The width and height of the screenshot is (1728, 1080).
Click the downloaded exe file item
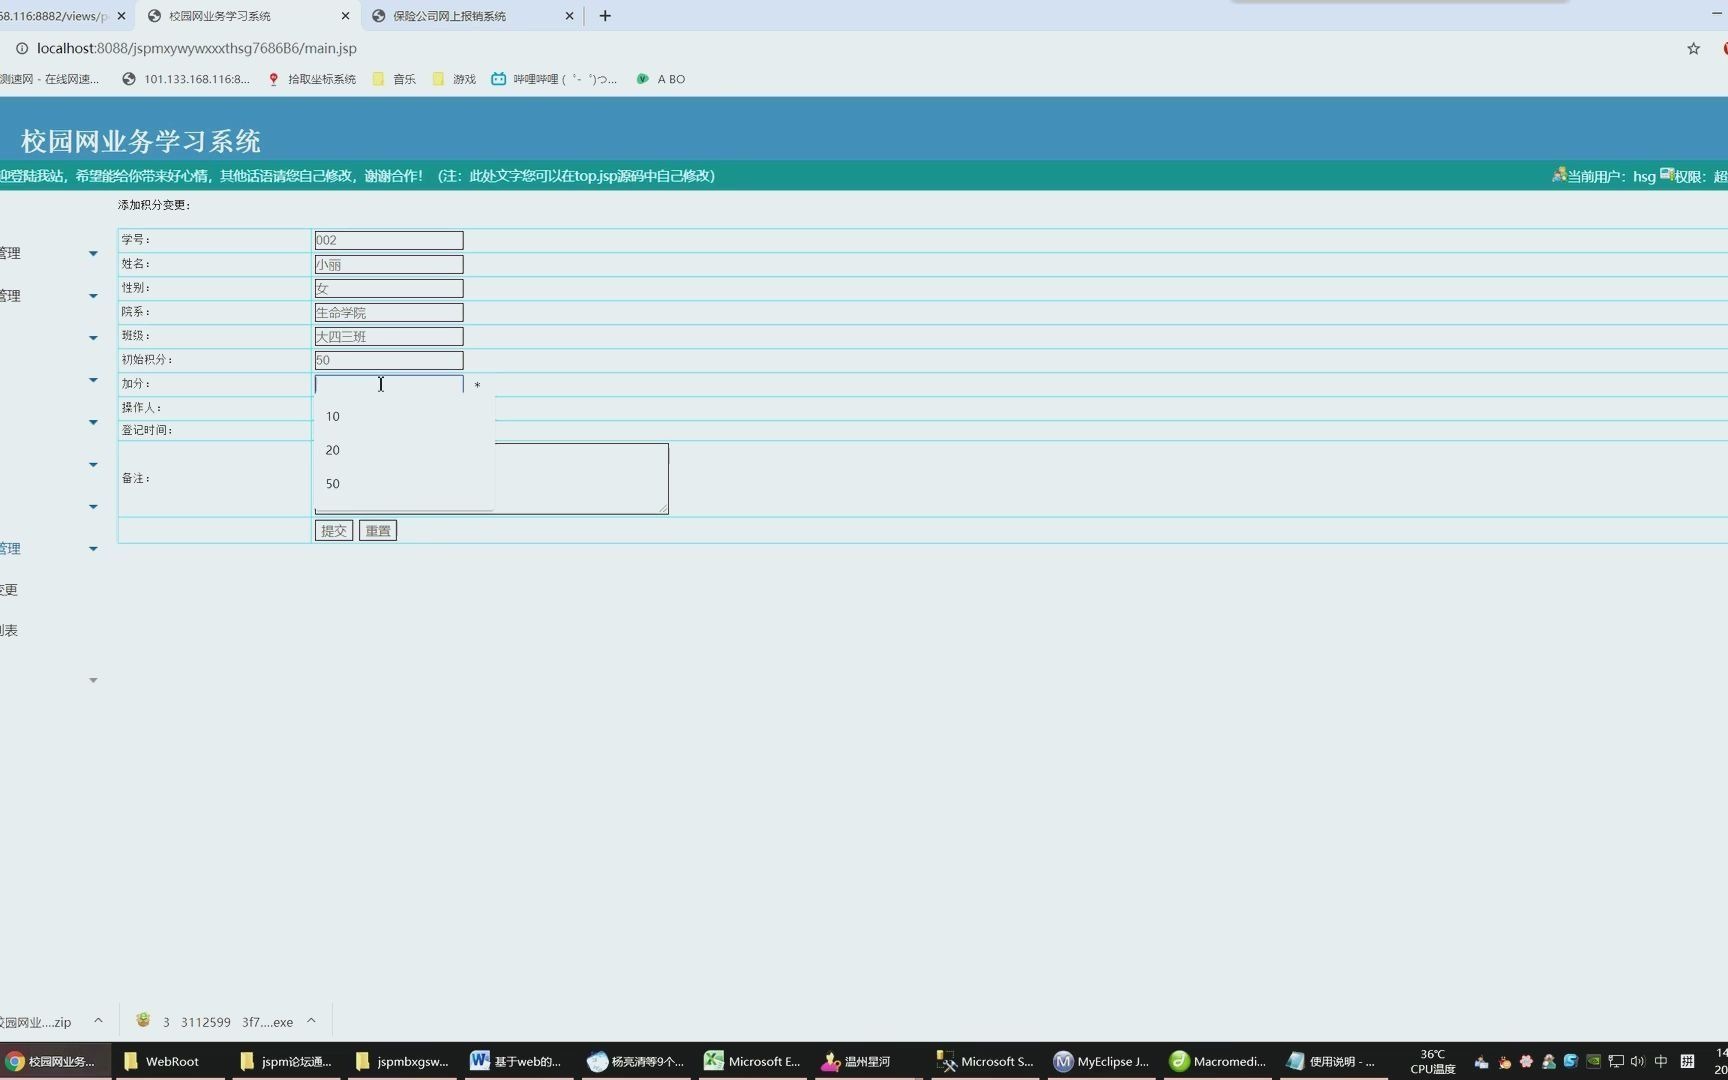coord(215,1021)
